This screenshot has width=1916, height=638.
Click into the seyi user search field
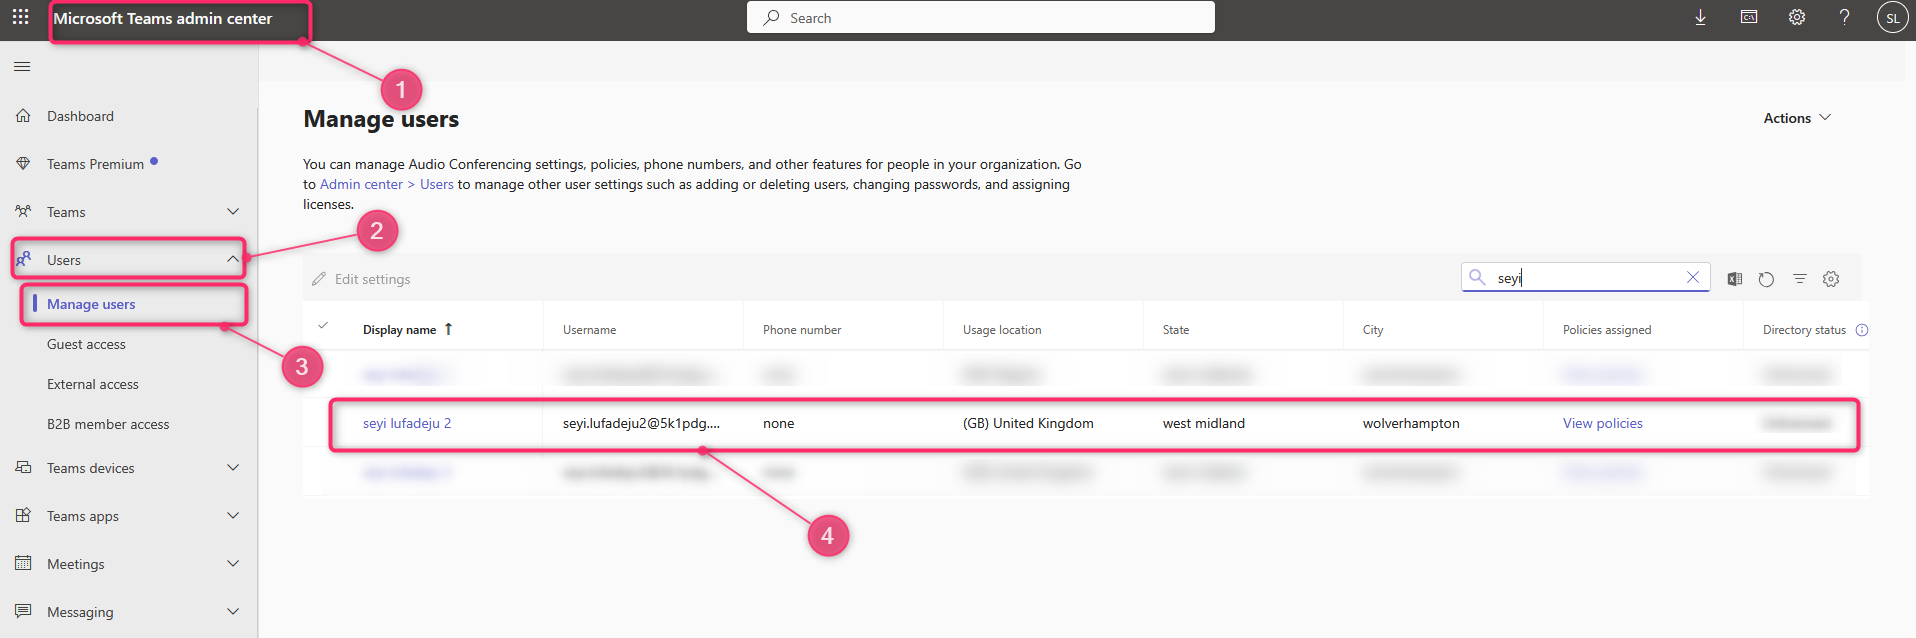(1586, 277)
